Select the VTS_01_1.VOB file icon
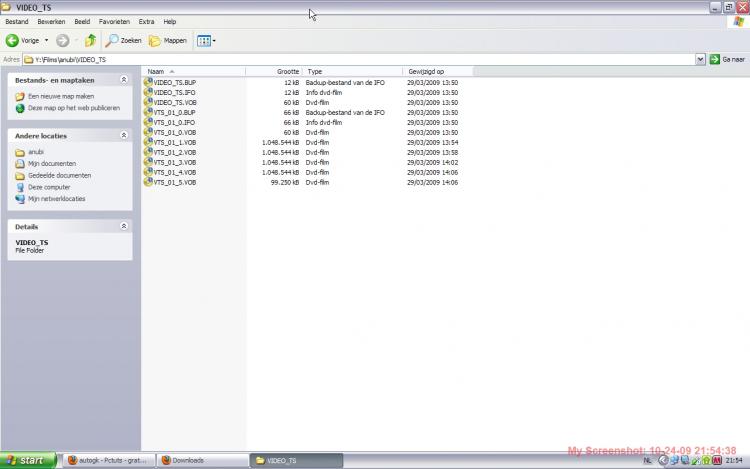Image resolution: width=750 pixels, height=469 pixels. pyautogui.click(x=148, y=142)
